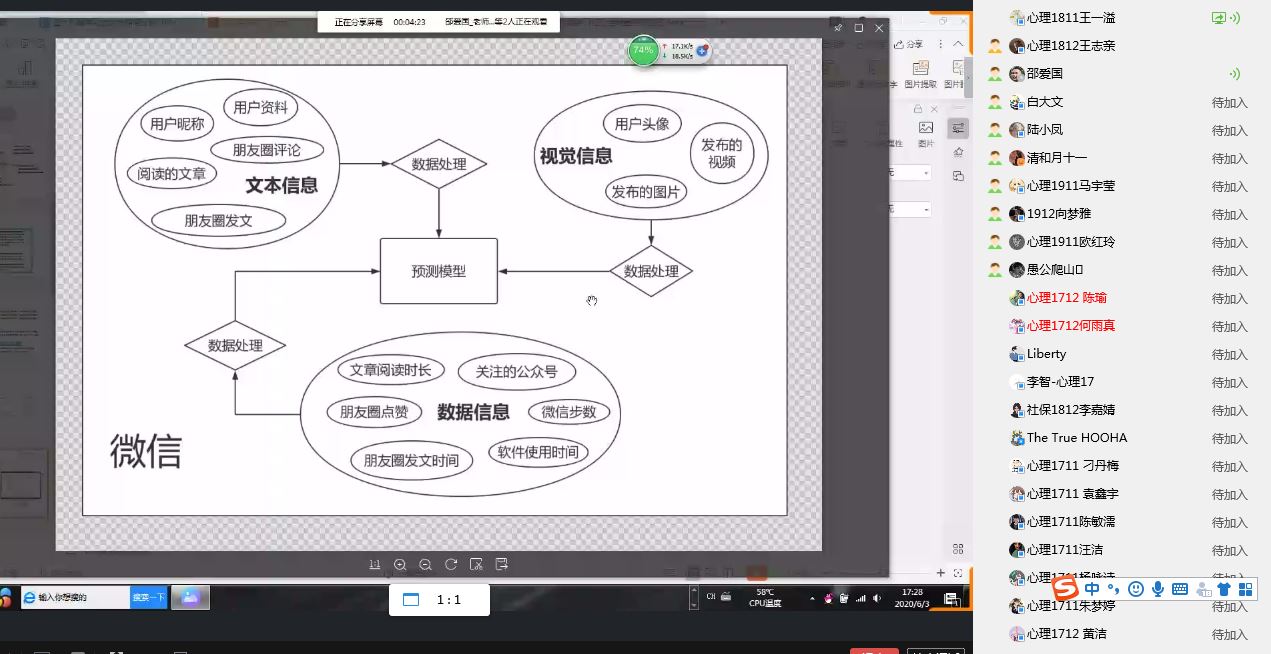Zoom in using the magnifier plus icon

pos(400,565)
